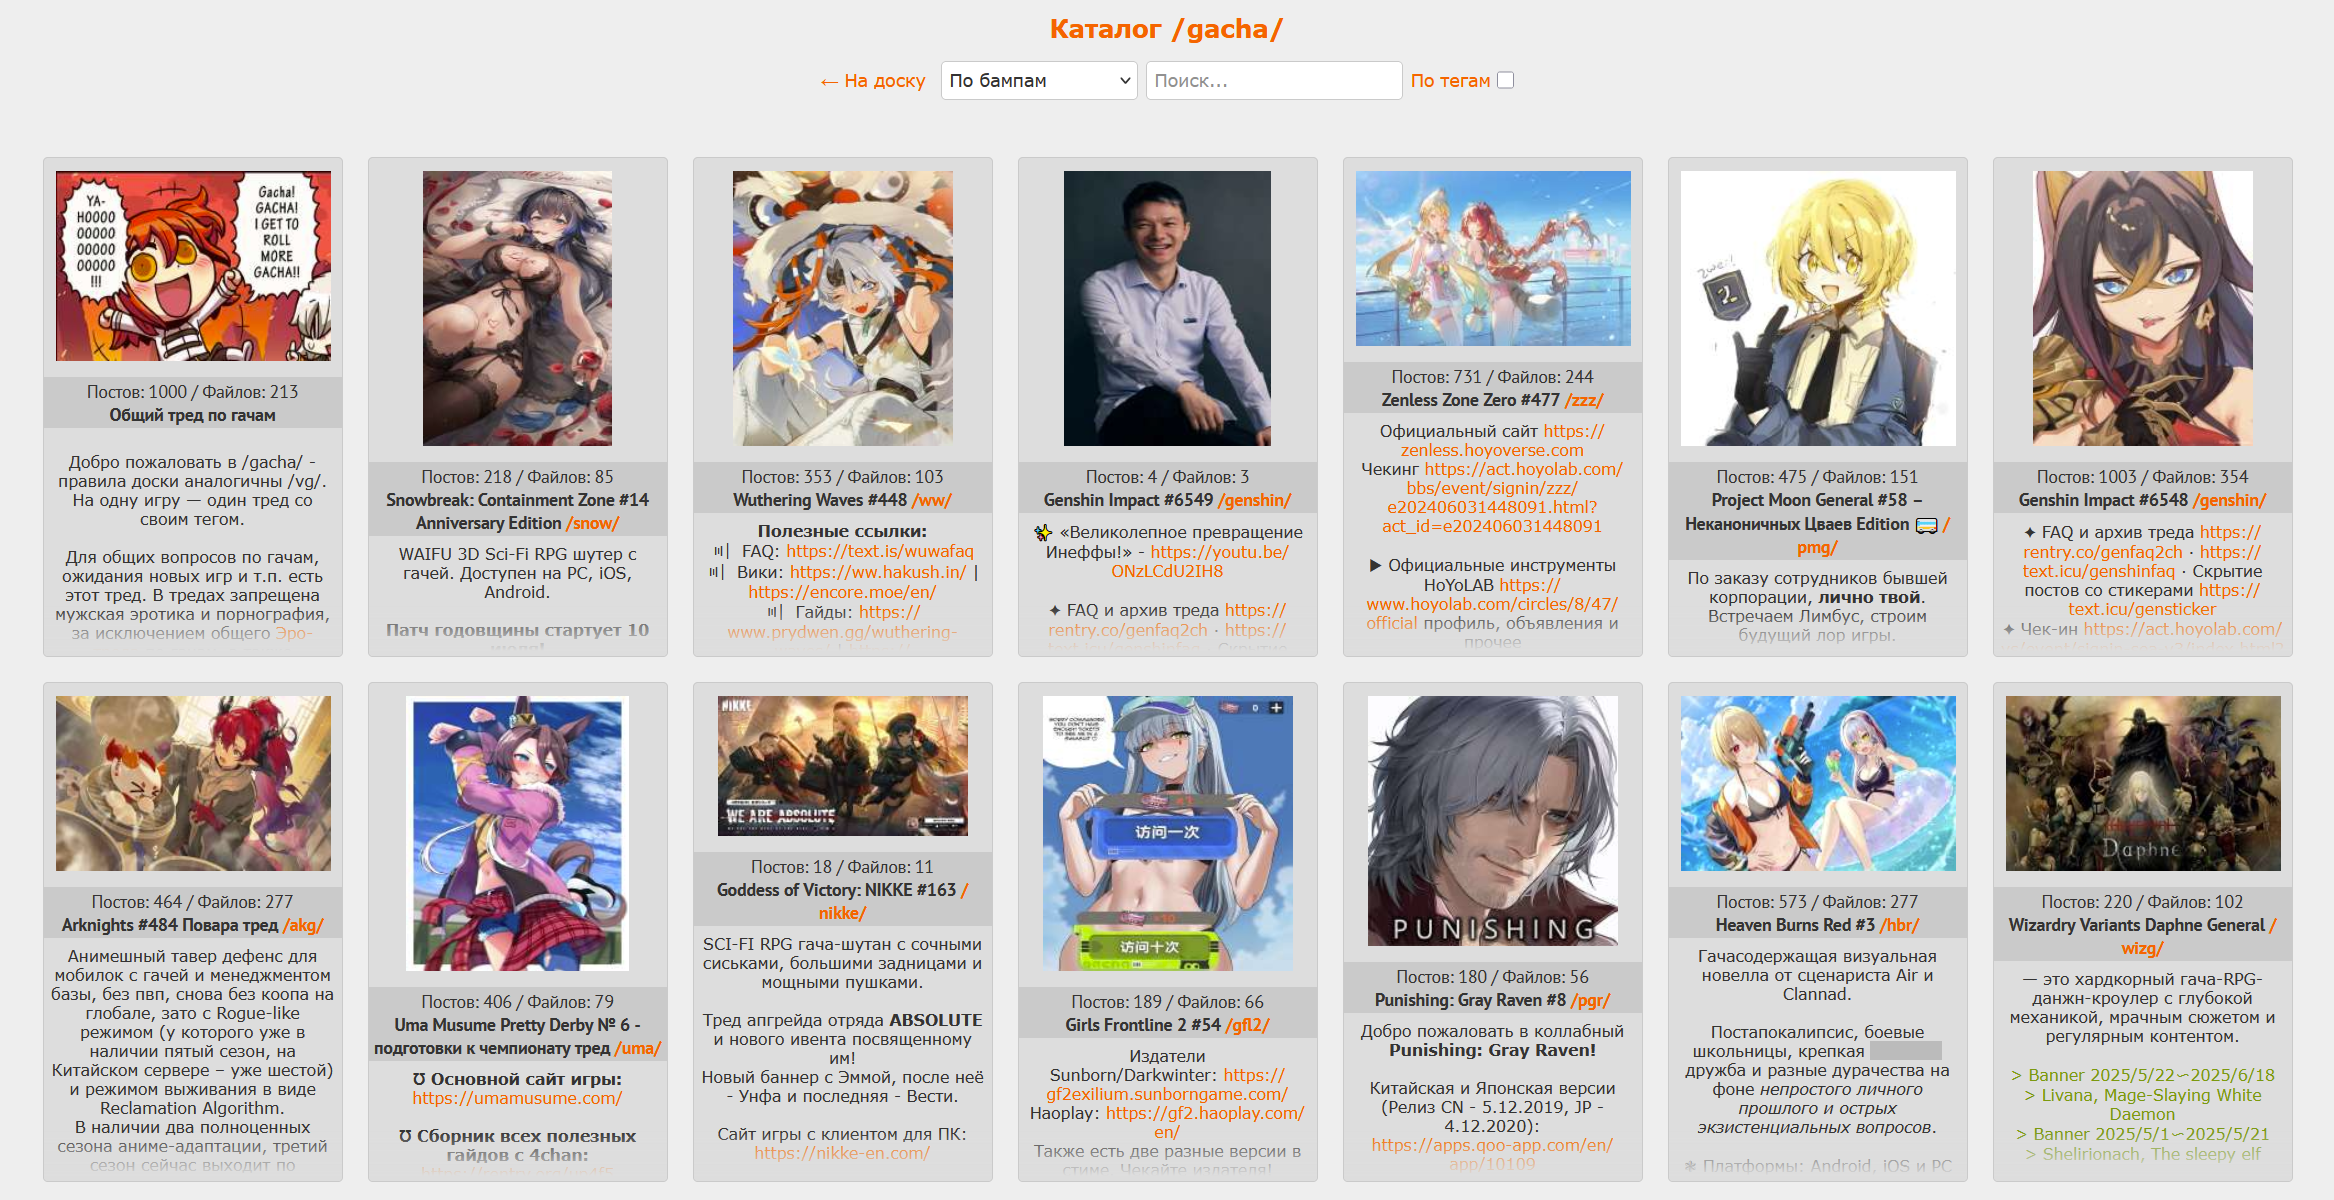The image size is (2334, 1200).
Task: Open Wuthering Waves #448 thread image
Action: pyautogui.click(x=842, y=308)
